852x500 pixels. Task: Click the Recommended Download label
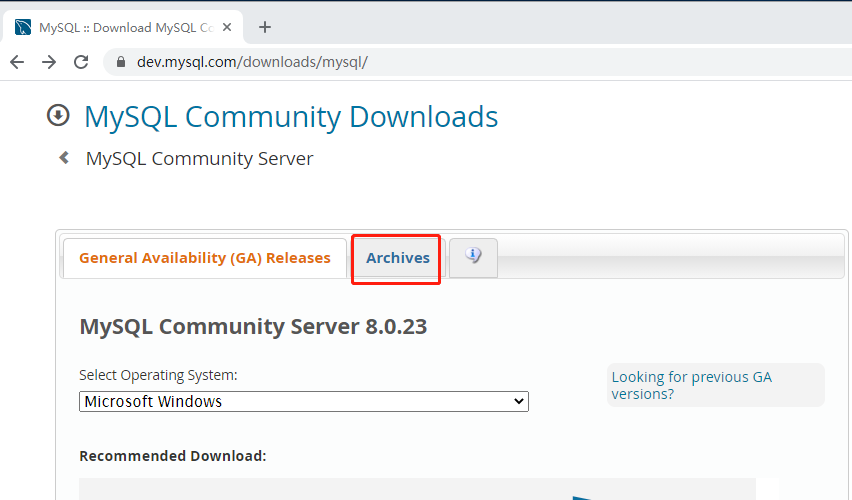point(173,456)
